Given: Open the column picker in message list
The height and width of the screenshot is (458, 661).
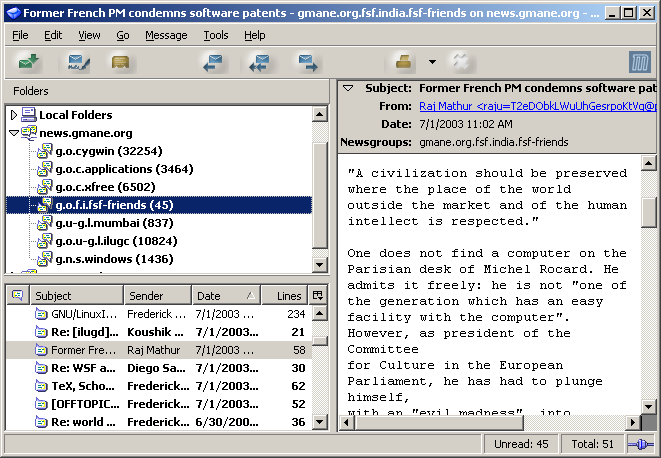Looking at the screenshot, I should (x=318, y=296).
